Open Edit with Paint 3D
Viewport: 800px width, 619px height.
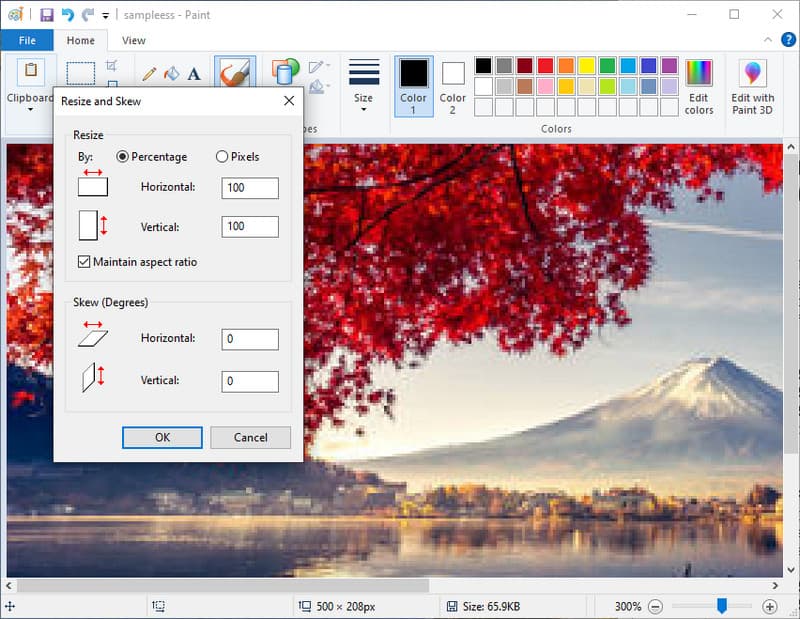point(752,85)
